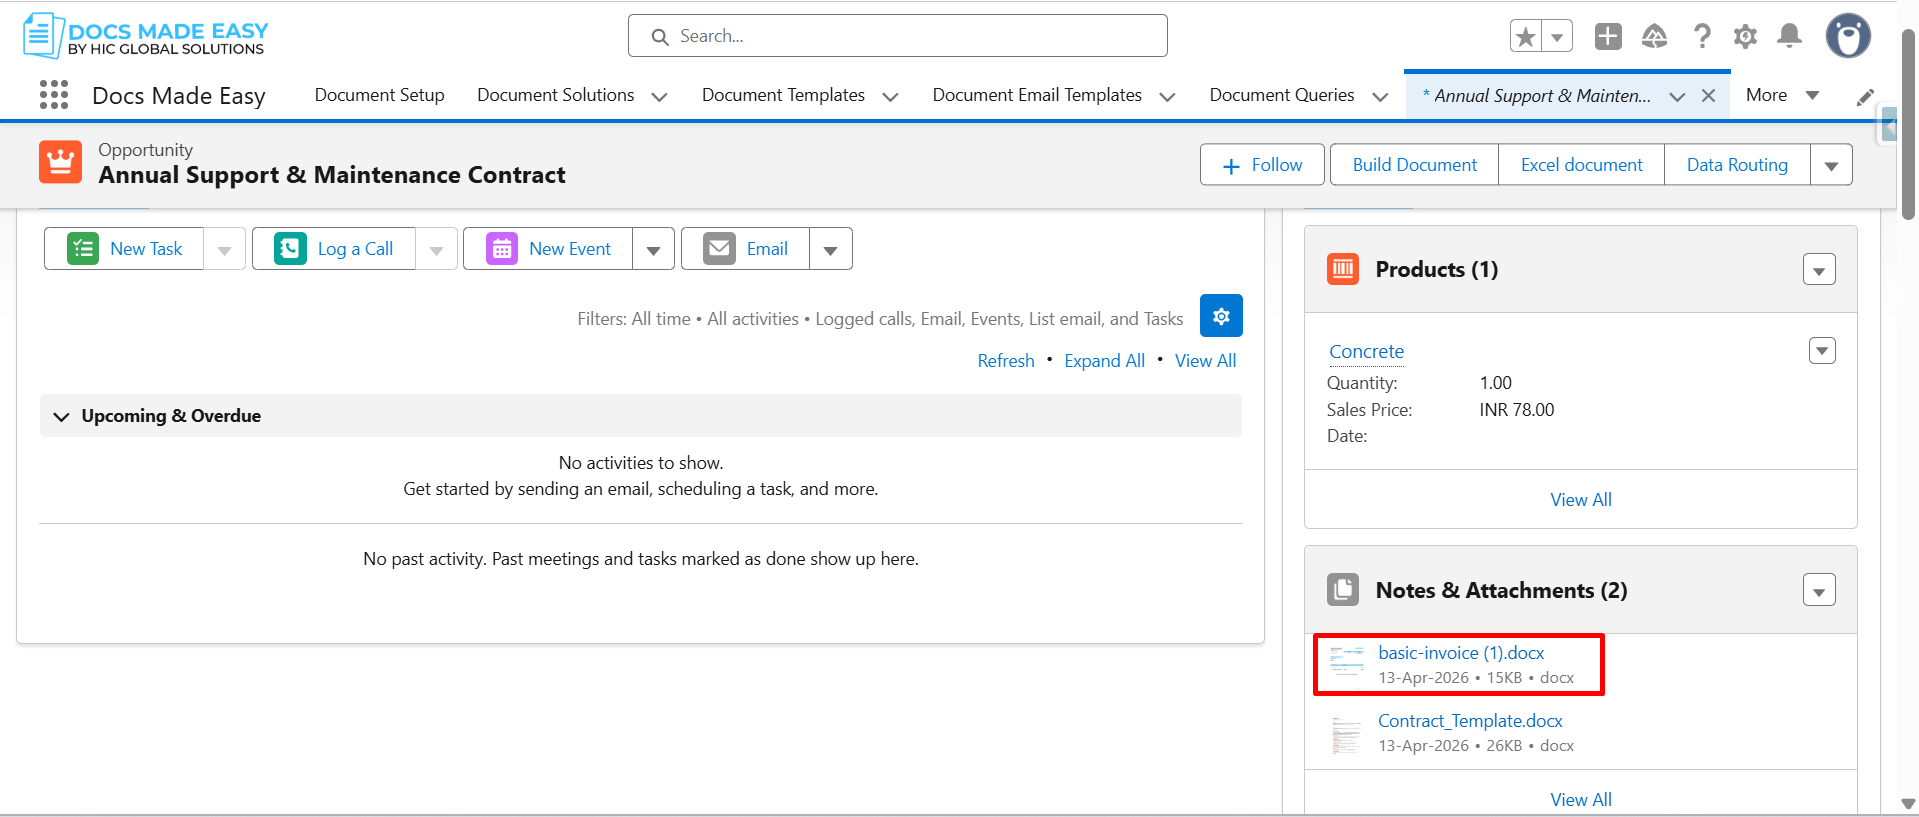The image size is (1919, 817).
Task: Open the More navigation menu
Action: (x=1782, y=95)
